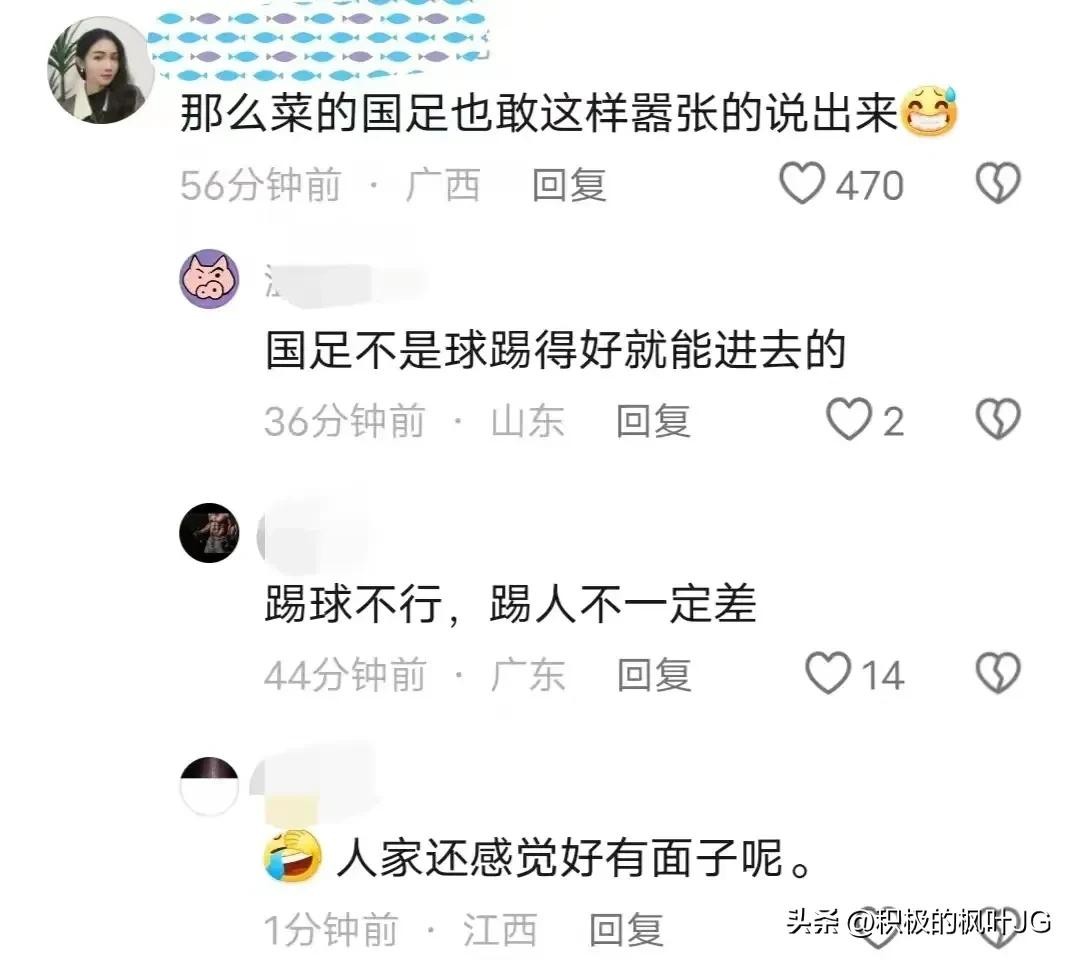The image size is (1076, 960).
Task: Select comment text 国足不是球踢得好就能进去的
Action: coord(555,350)
